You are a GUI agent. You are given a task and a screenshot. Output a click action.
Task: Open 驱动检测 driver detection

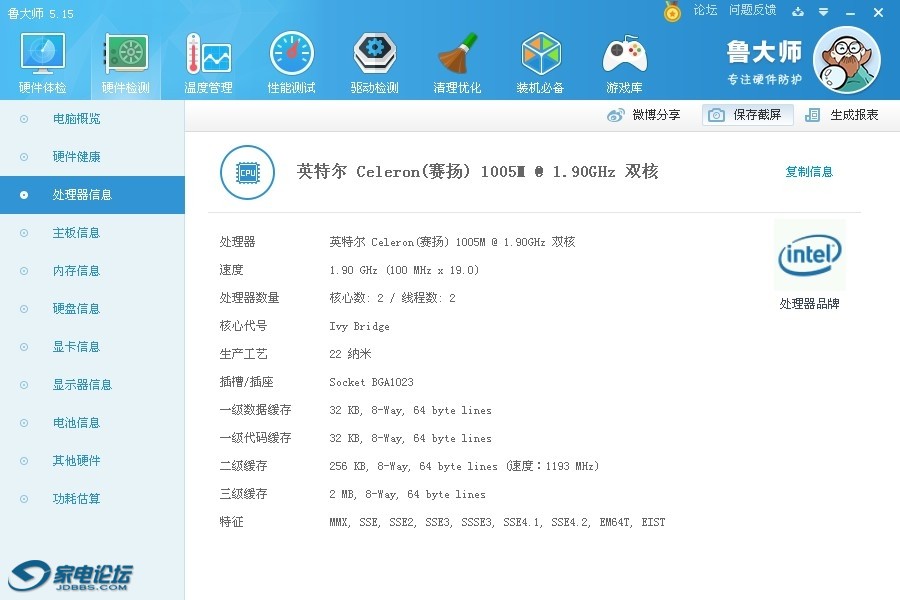pos(374,63)
